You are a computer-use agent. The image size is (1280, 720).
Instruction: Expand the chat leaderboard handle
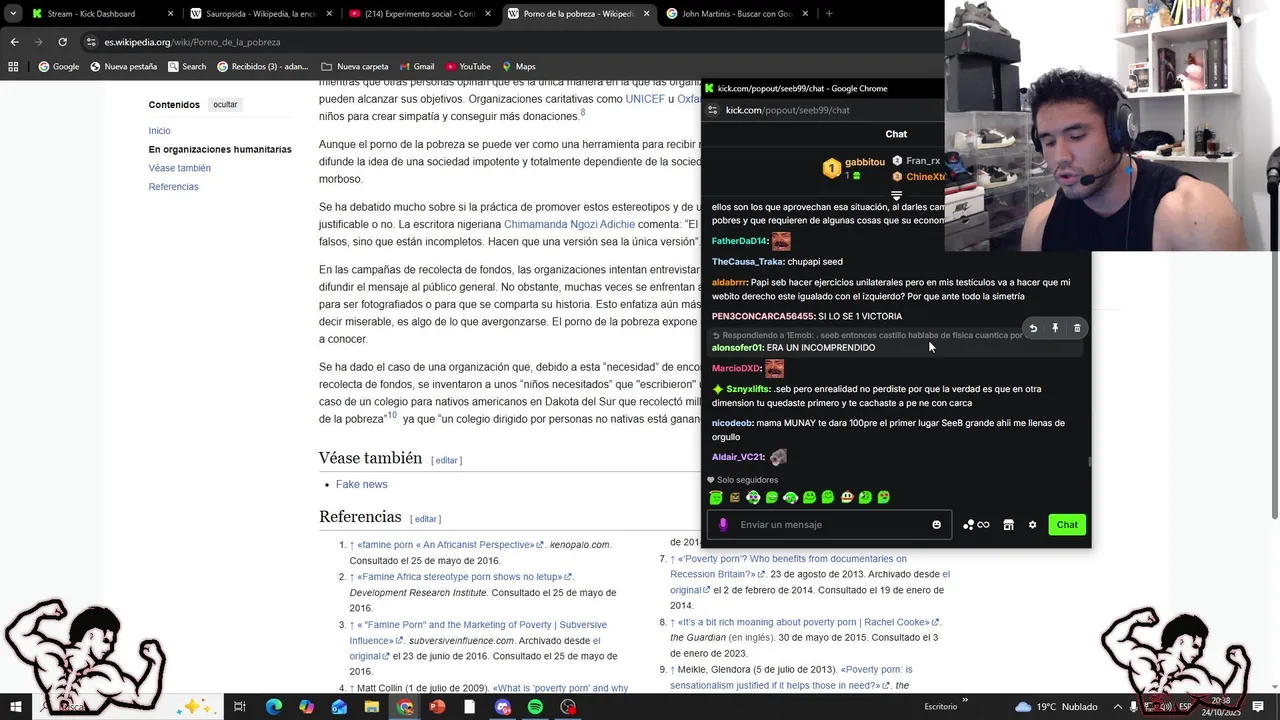(896, 196)
